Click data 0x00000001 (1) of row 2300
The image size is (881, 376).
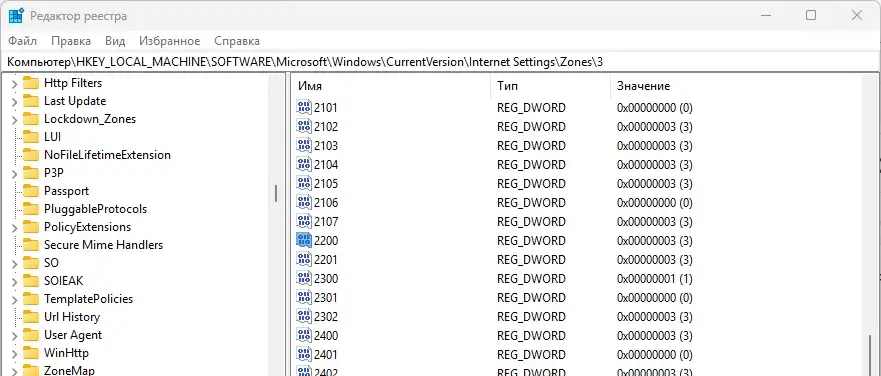655,279
